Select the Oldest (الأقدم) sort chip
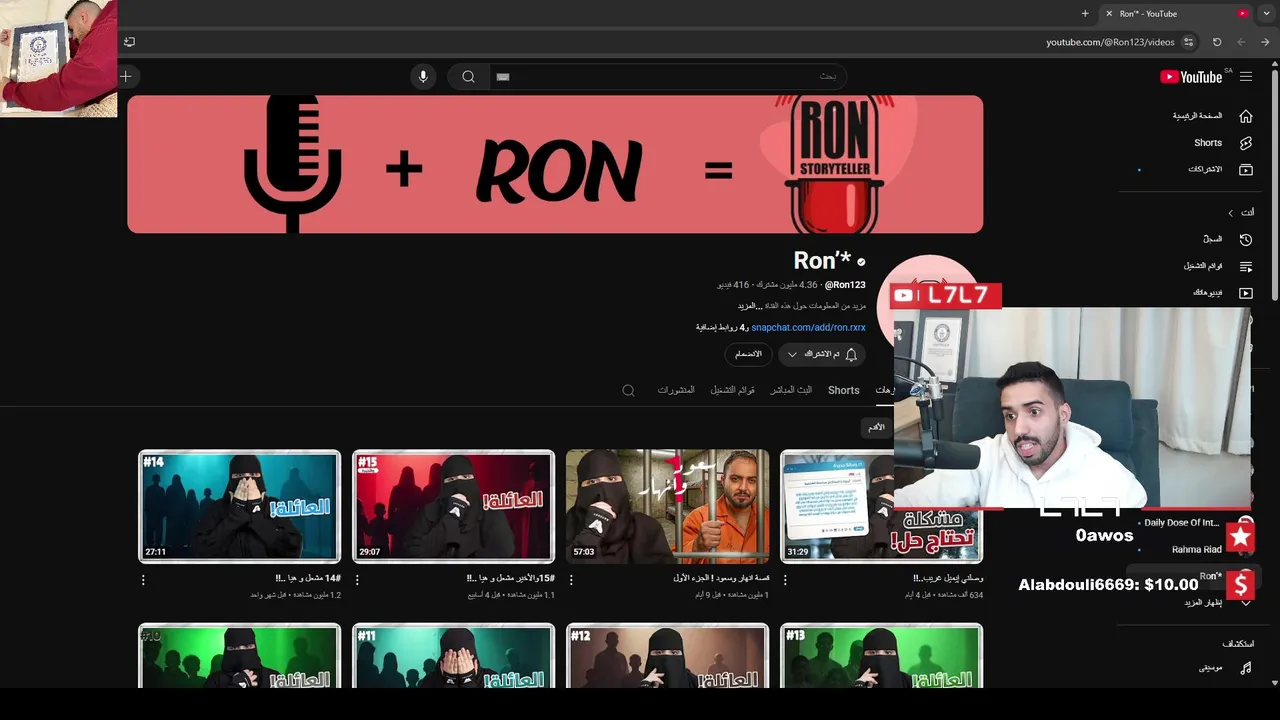Image resolution: width=1280 pixels, height=720 pixels. coord(876,427)
